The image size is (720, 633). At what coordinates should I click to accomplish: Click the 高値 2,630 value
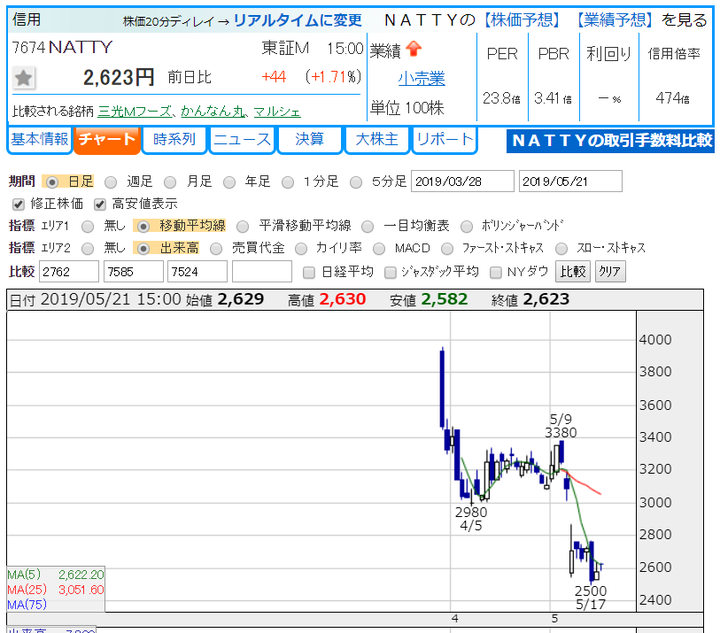pos(343,300)
